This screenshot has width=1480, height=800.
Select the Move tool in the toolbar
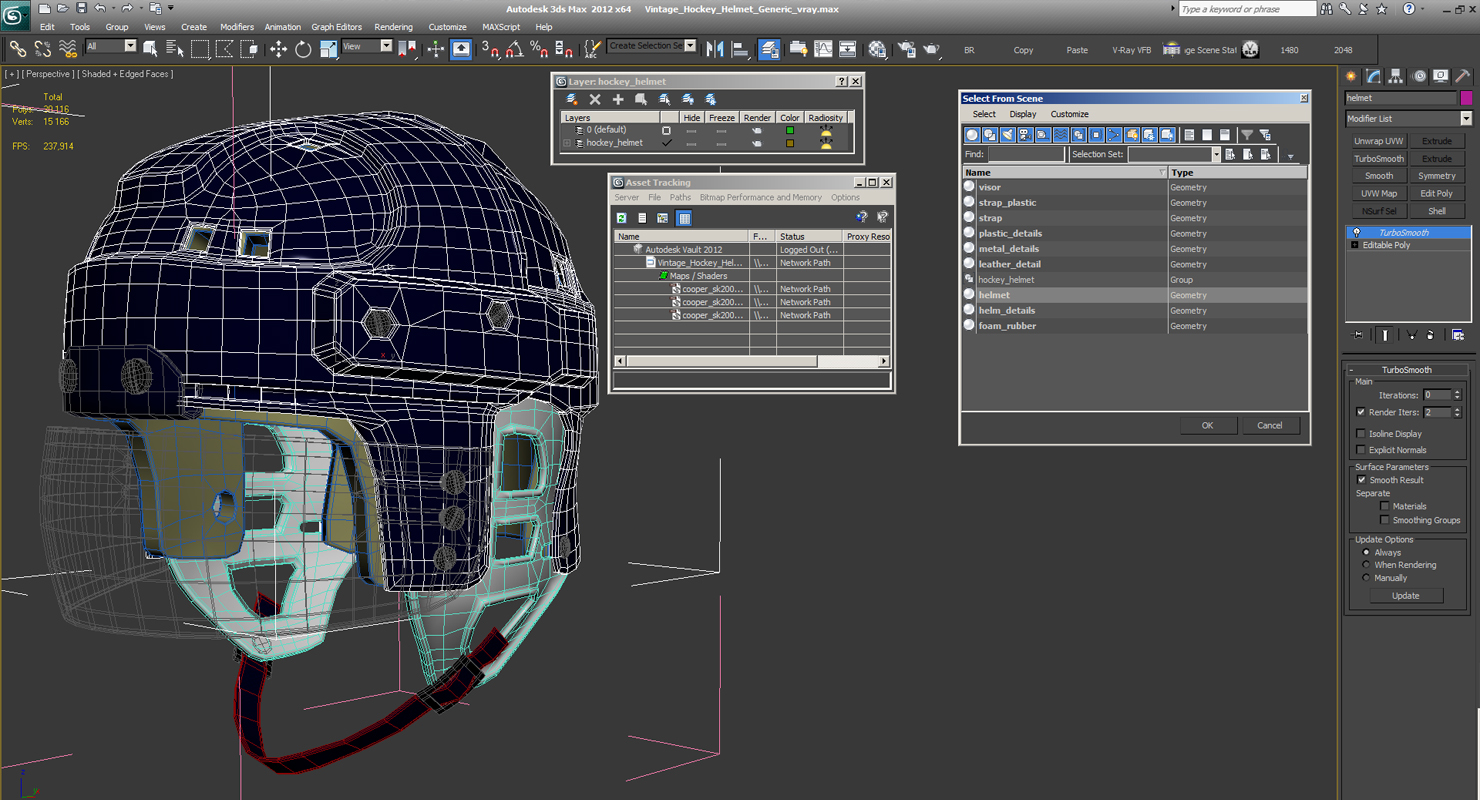[x=278, y=49]
